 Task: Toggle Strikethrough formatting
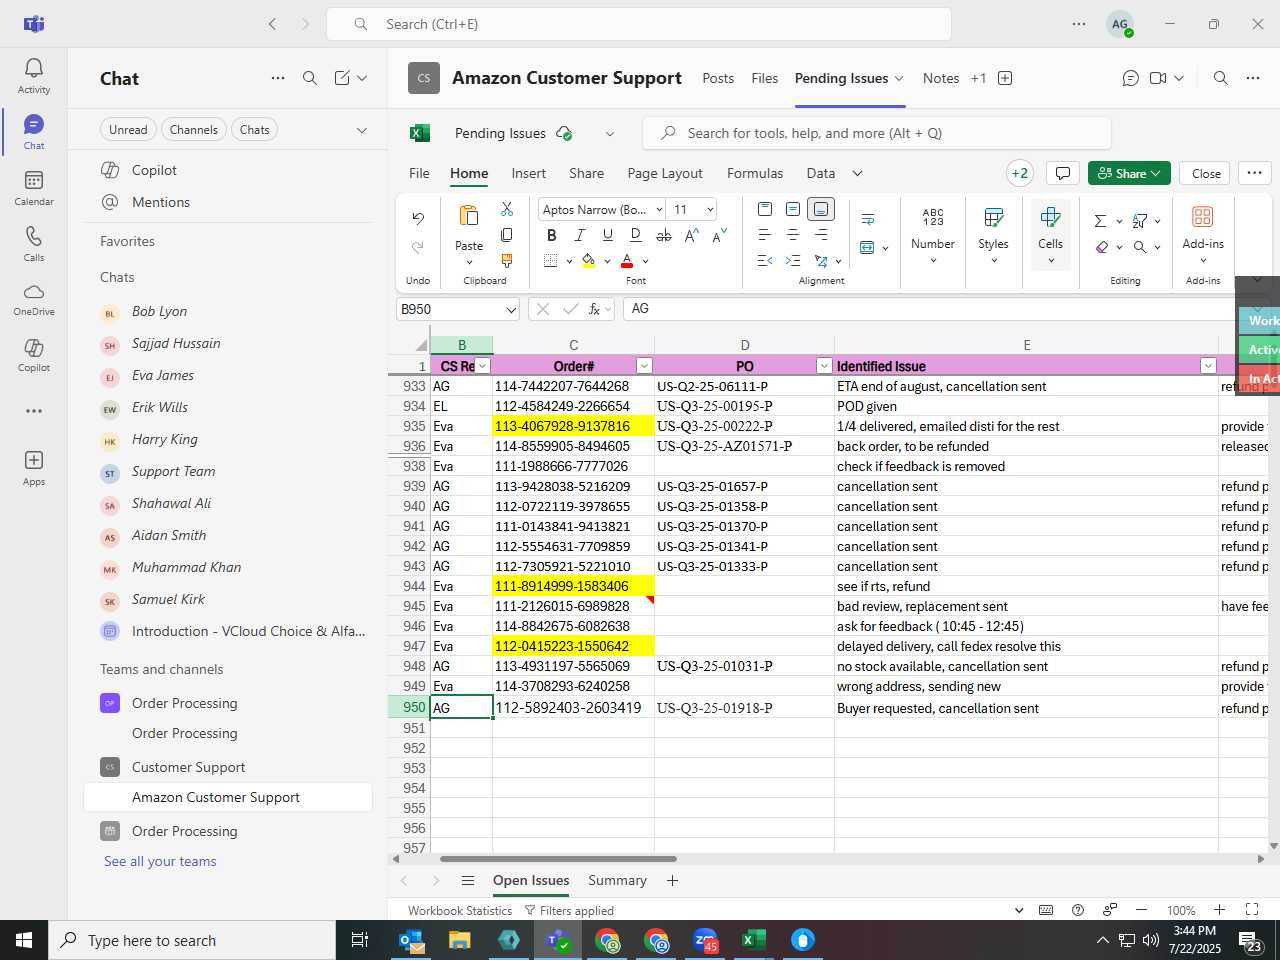pyautogui.click(x=663, y=235)
